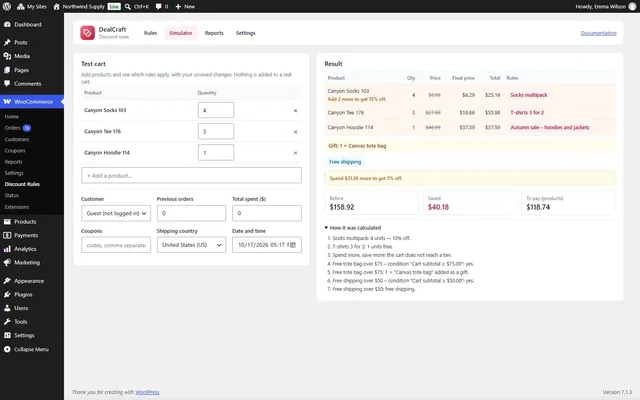
Task: Focus the Add a product field
Action: [191, 176]
